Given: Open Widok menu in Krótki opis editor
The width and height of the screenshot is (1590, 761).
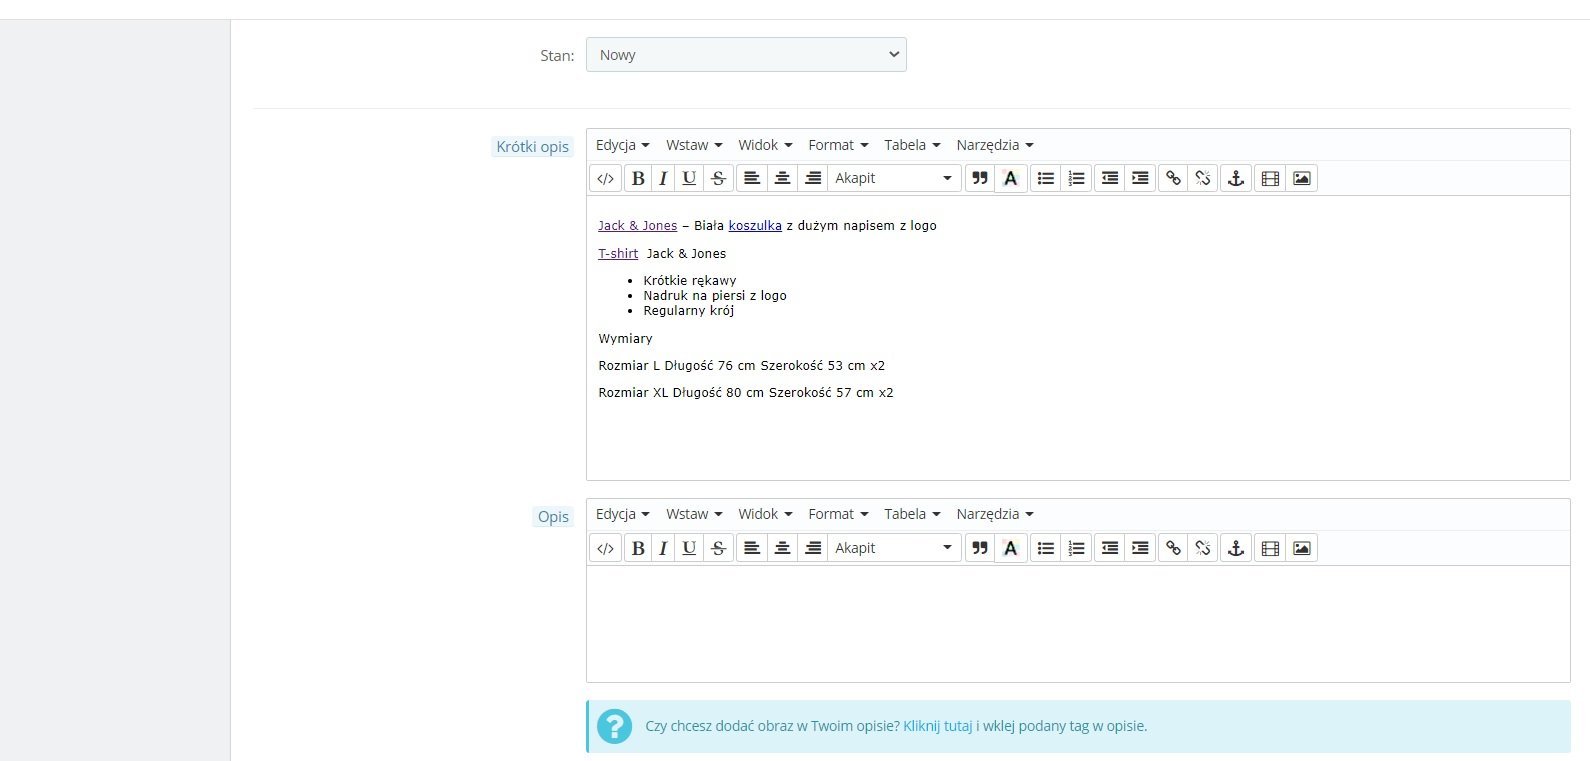Looking at the screenshot, I should (765, 145).
